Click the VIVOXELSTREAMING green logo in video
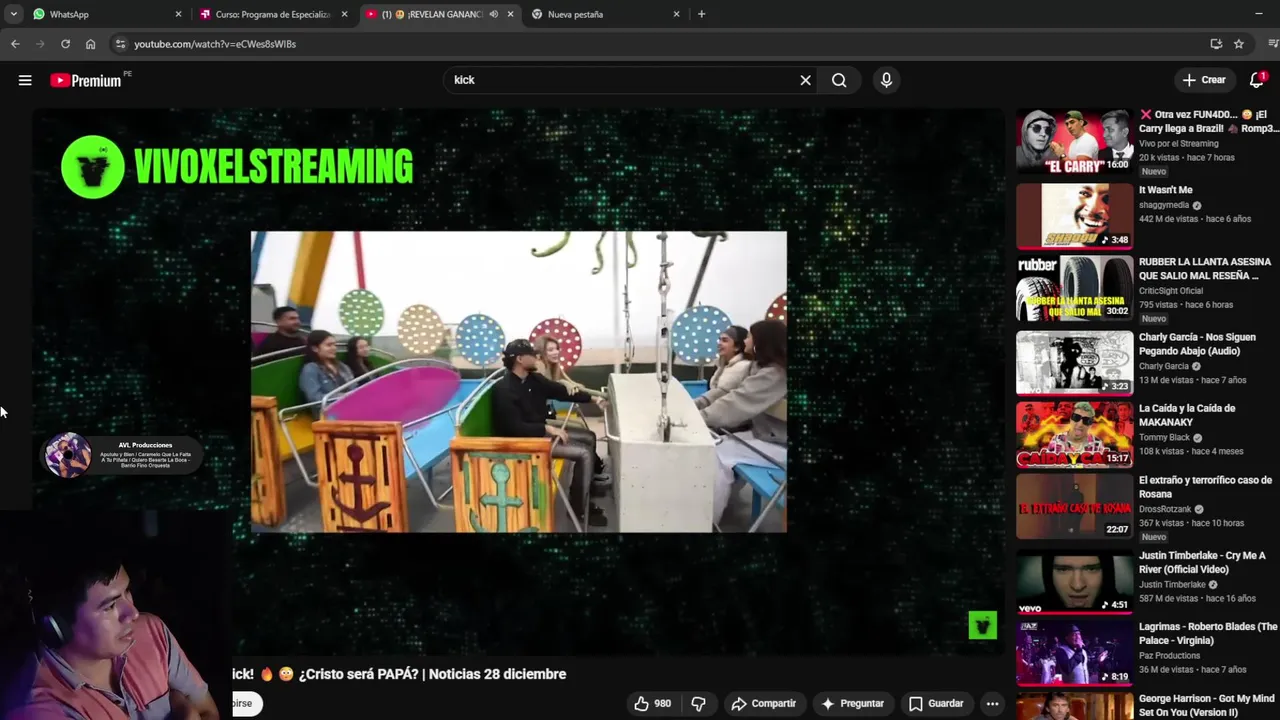Viewport: 1280px width, 720px height. (237, 167)
